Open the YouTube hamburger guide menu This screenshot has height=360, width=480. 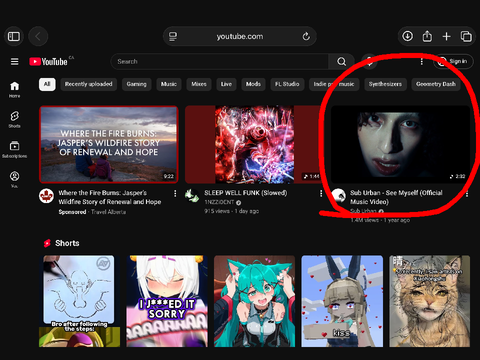[x=14, y=62]
